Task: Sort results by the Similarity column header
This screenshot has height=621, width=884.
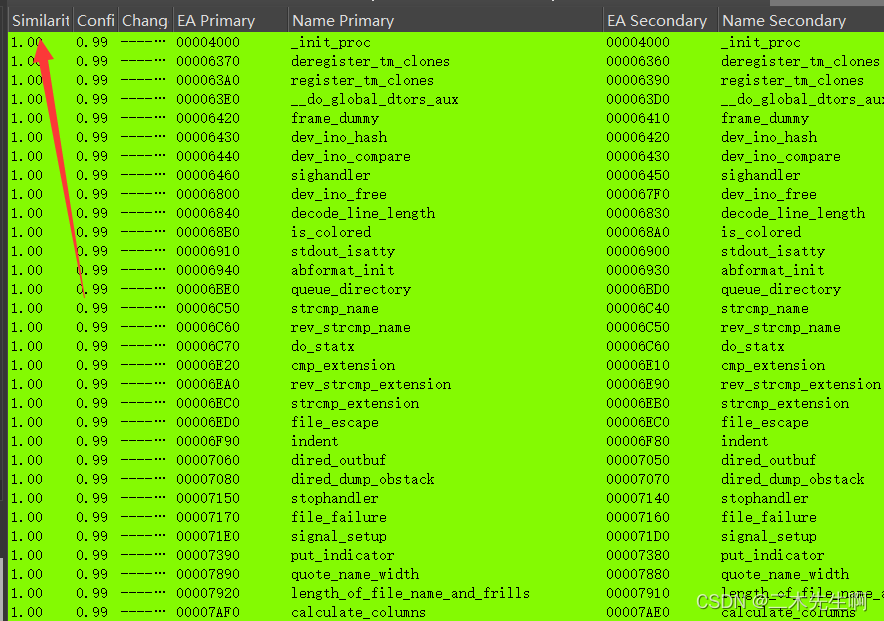Action: (38, 19)
